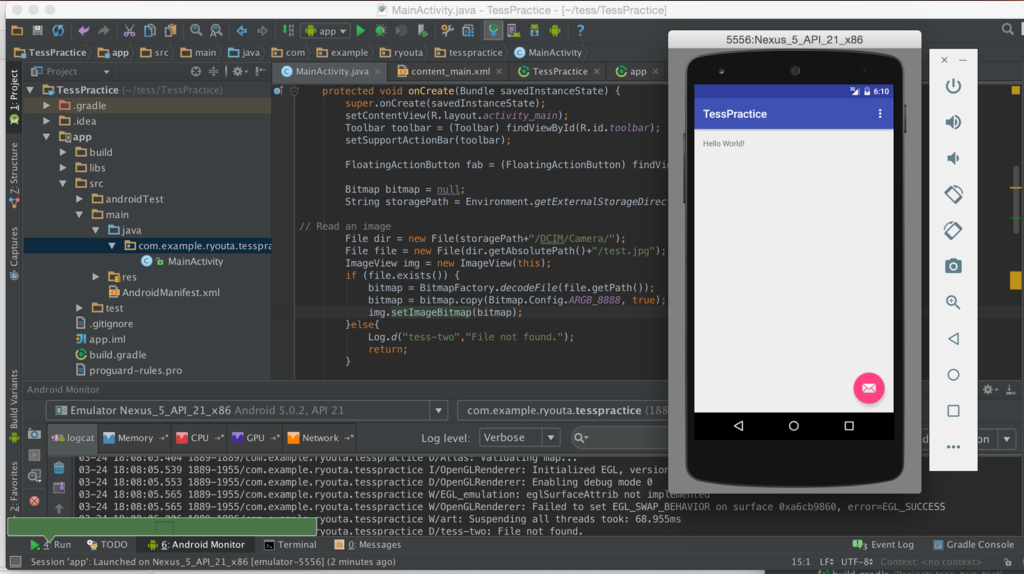Click emulator zoom magnifier icon
This screenshot has width=1024, height=574.
(x=953, y=302)
